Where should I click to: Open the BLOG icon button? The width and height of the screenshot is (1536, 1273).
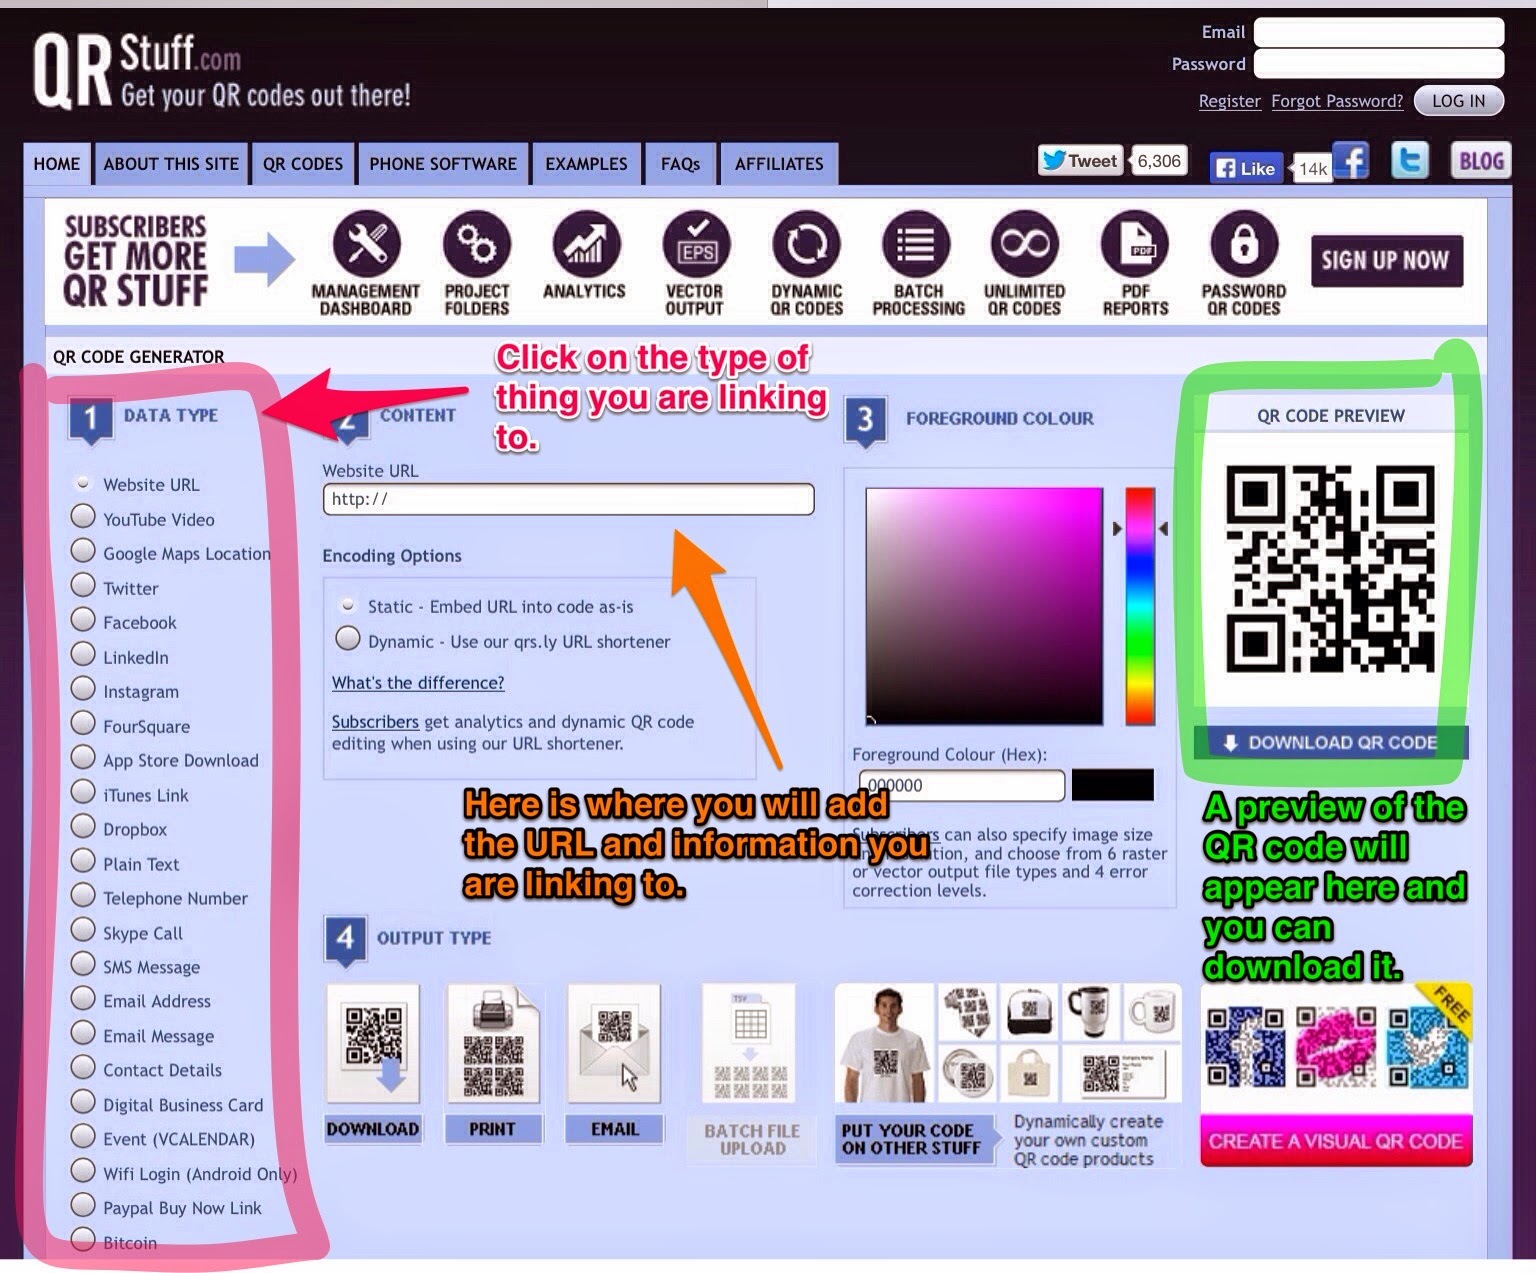pyautogui.click(x=1480, y=161)
